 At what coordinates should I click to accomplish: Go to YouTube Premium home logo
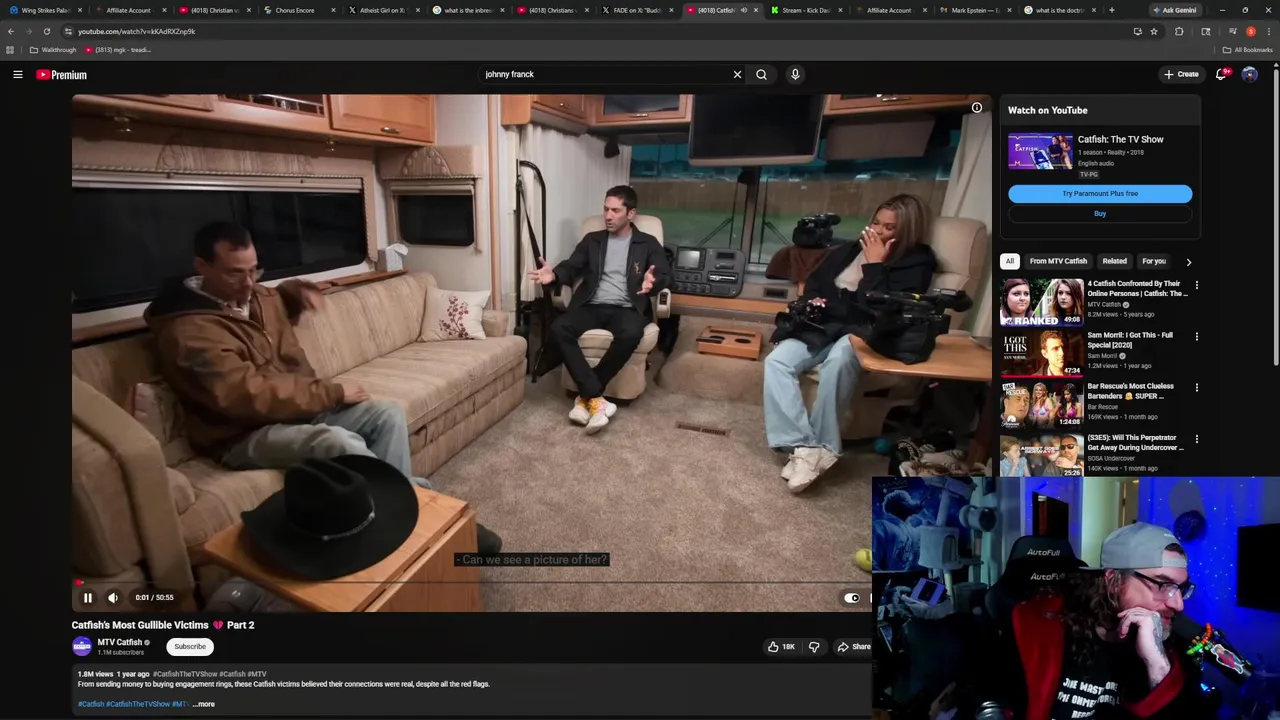[62, 75]
